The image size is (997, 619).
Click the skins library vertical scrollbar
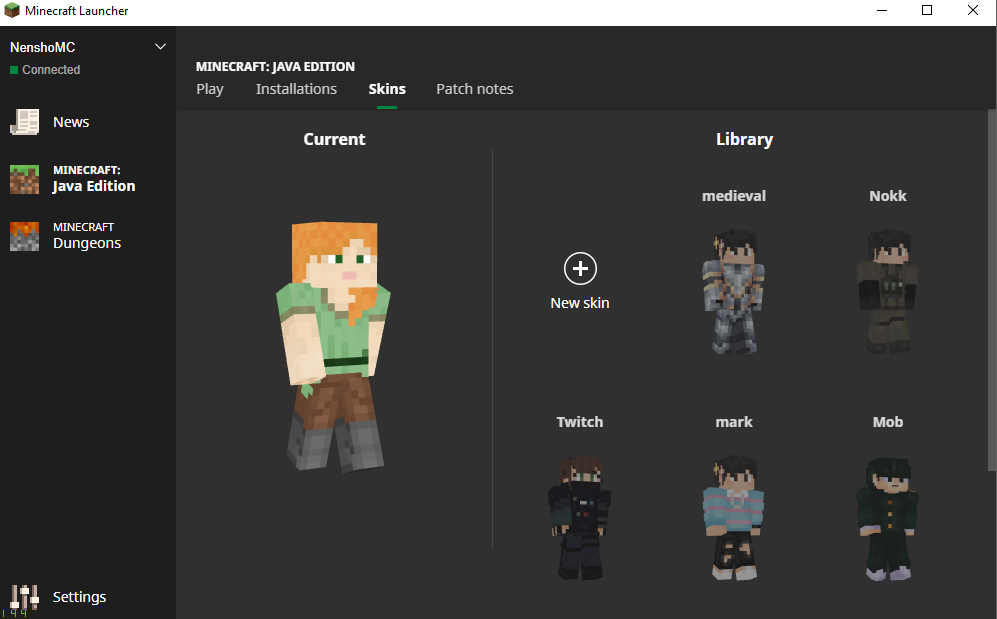[992, 290]
